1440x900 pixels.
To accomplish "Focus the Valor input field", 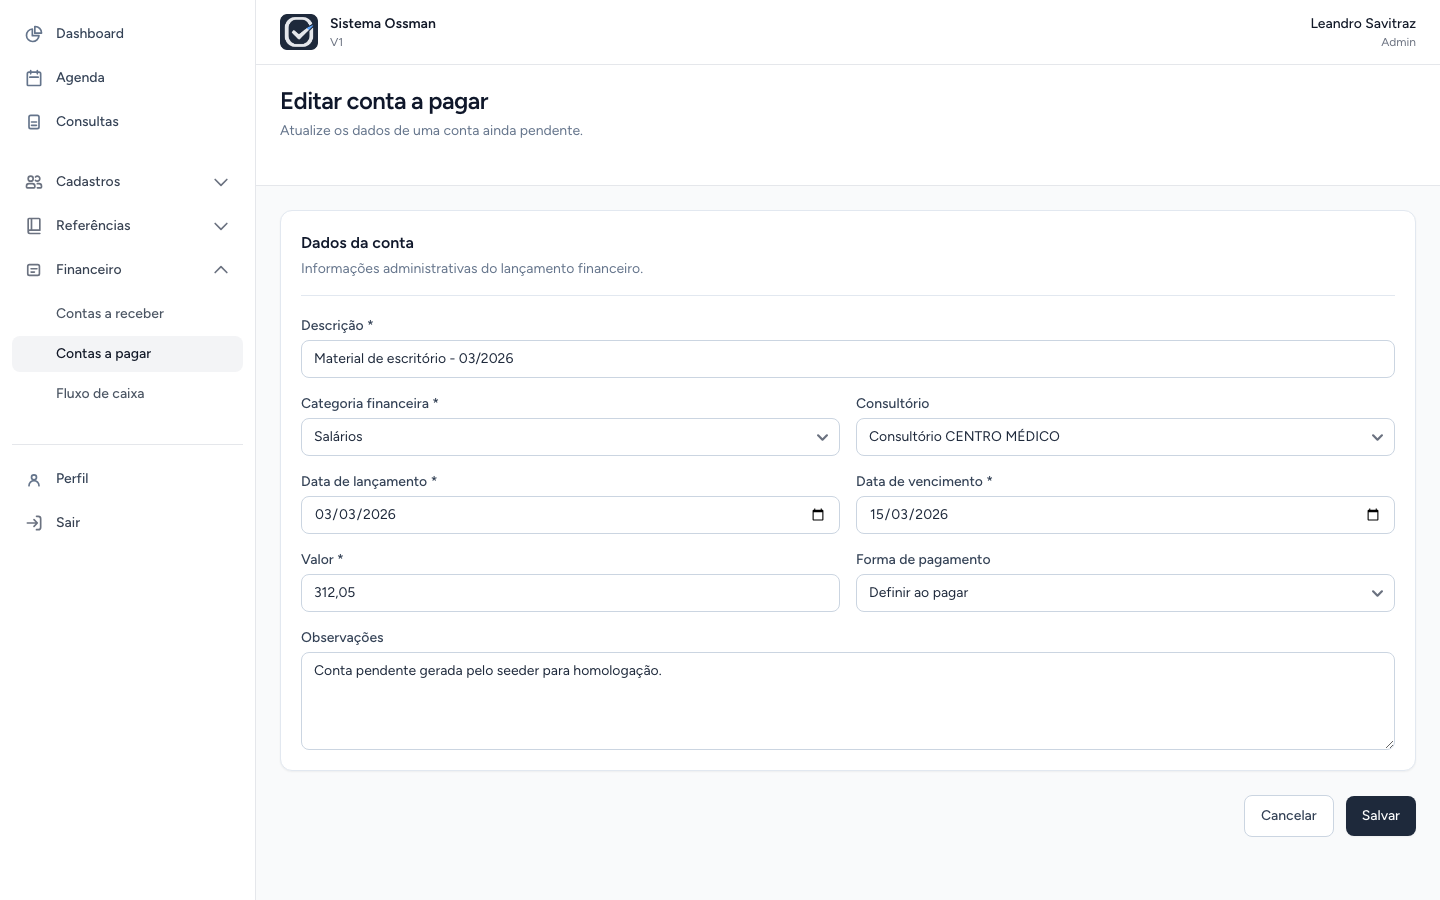I will [570, 593].
